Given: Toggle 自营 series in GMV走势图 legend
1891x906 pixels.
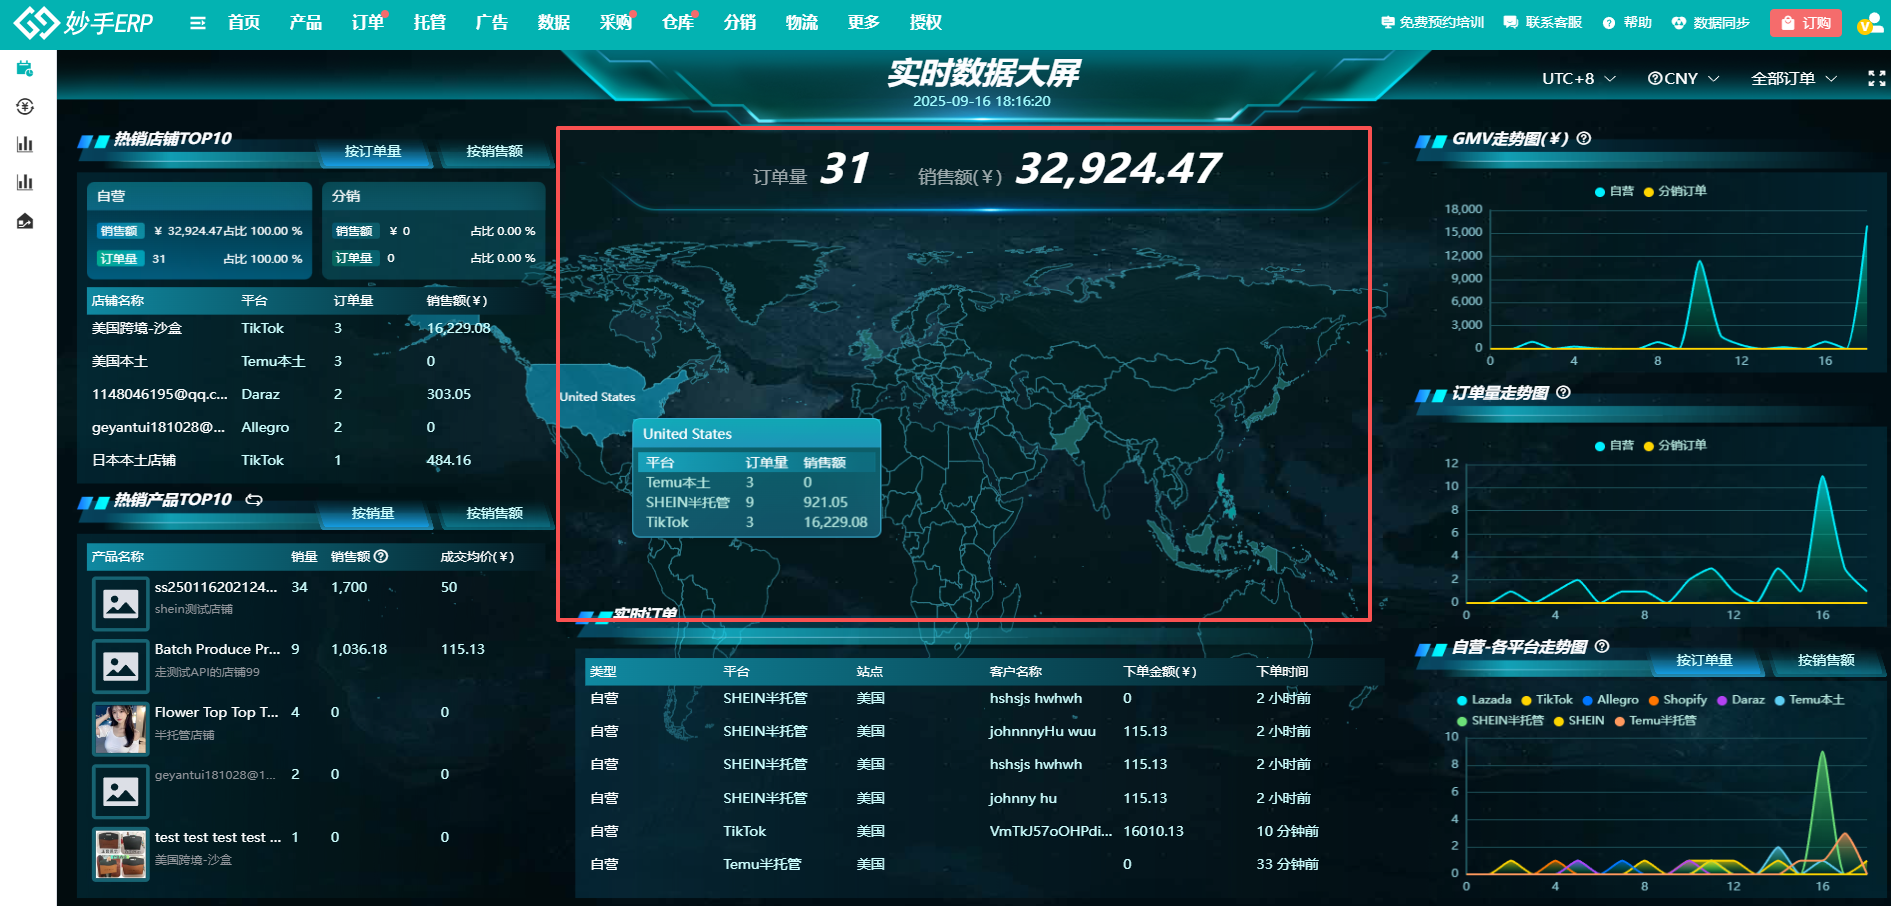Looking at the screenshot, I should (x=1614, y=191).
